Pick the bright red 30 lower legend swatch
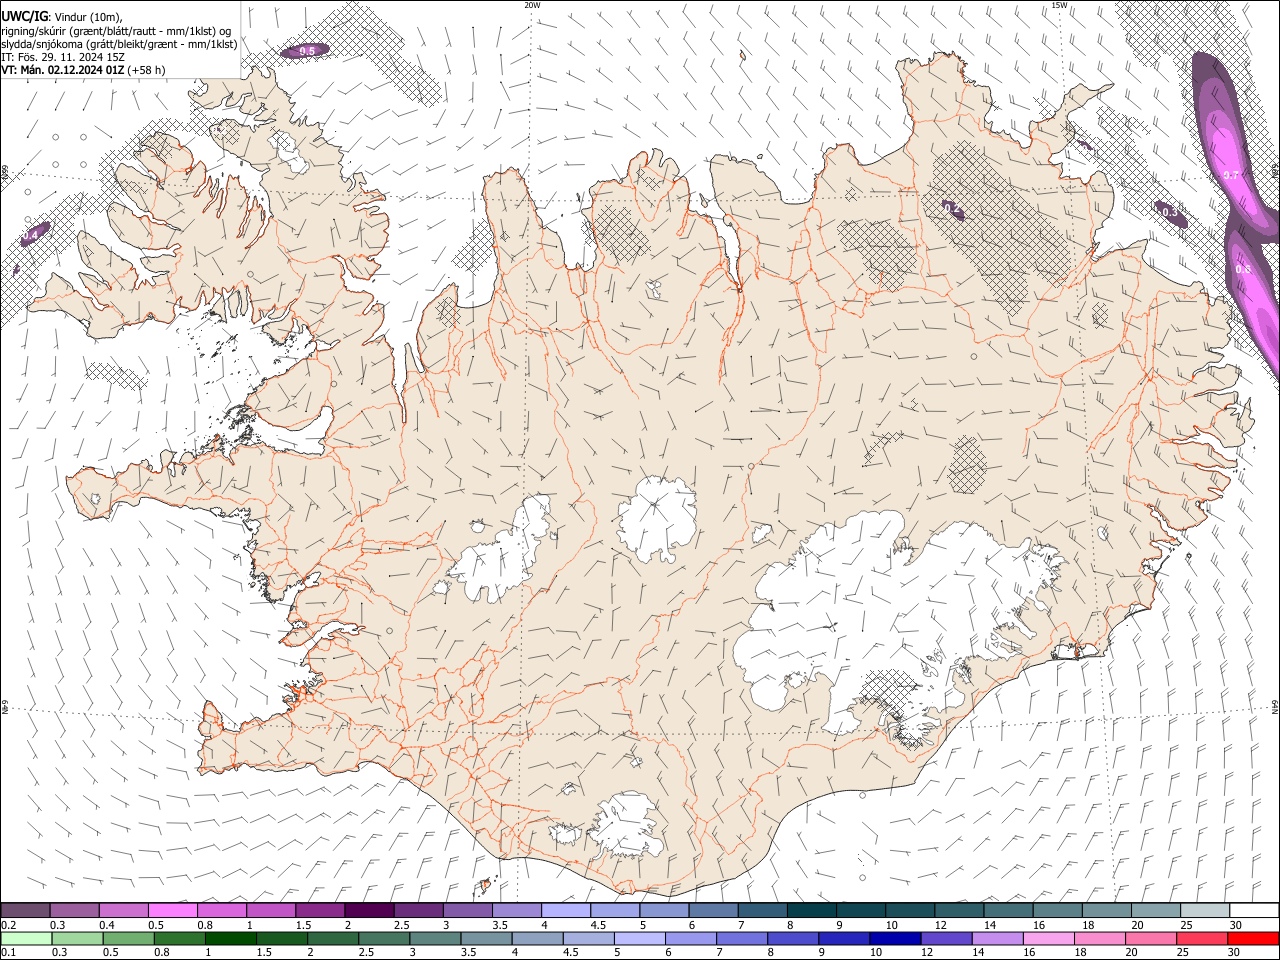This screenshot has width=1280, height=960. tap(1253, 938)
